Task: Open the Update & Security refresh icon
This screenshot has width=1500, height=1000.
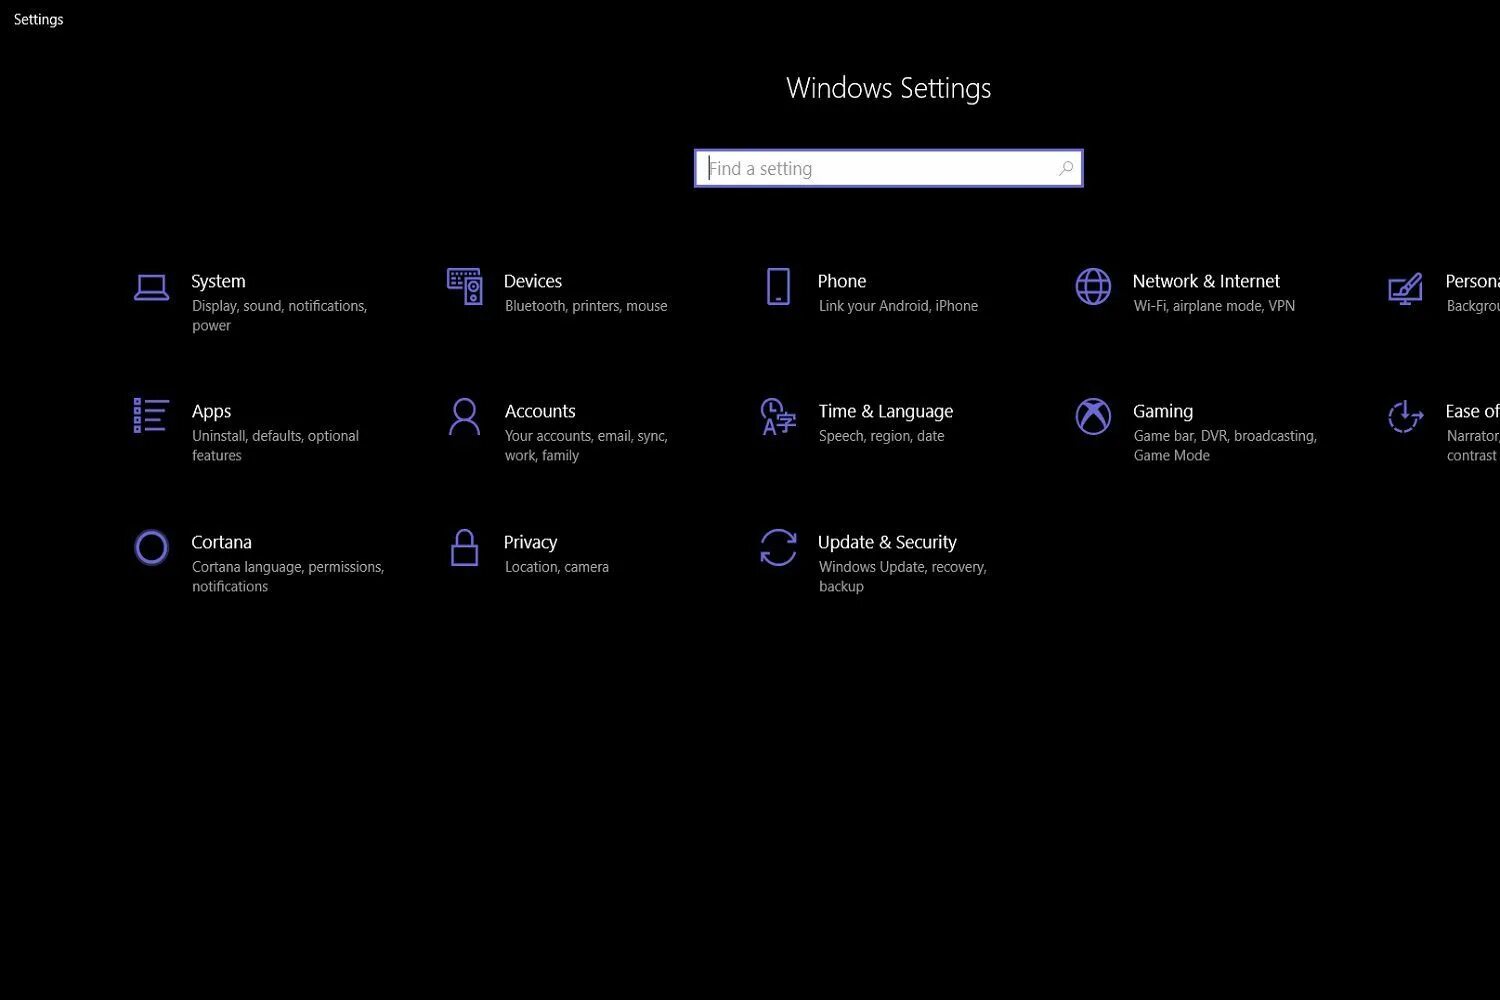Action: pos(778,547)
